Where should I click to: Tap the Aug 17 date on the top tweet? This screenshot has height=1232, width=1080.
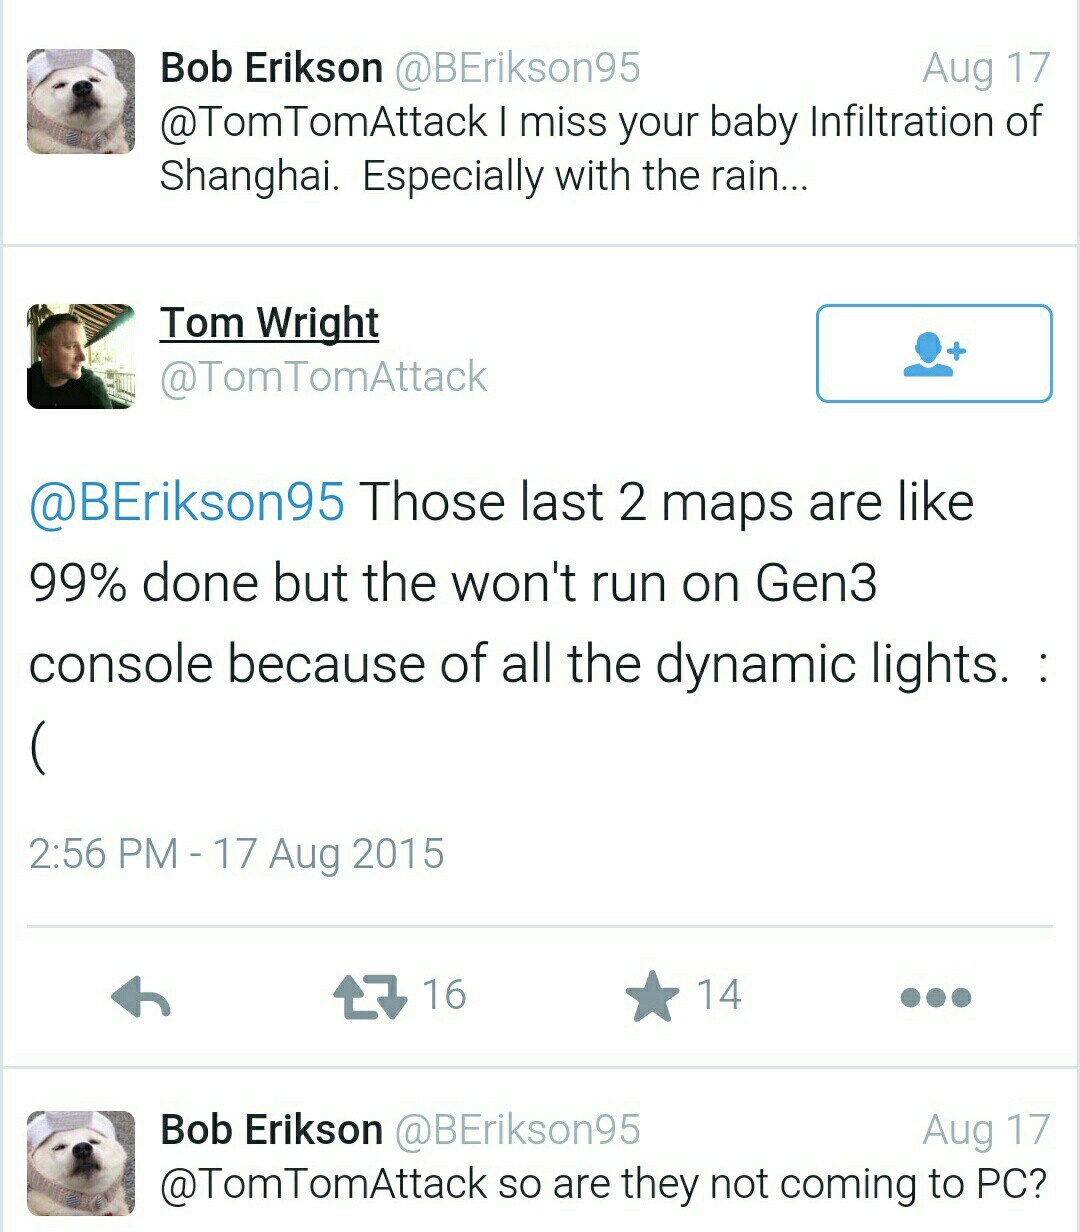(x=985, y=68)
